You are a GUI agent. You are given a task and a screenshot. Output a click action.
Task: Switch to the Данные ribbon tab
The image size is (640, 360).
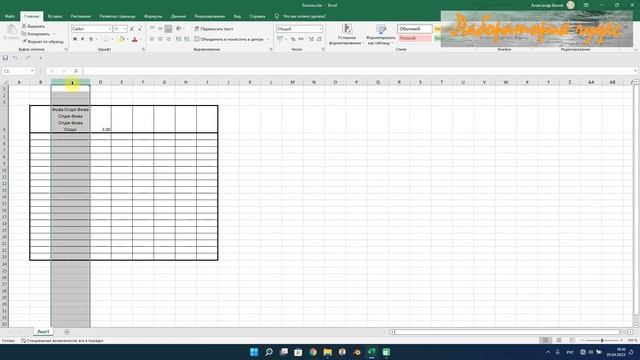178,16
